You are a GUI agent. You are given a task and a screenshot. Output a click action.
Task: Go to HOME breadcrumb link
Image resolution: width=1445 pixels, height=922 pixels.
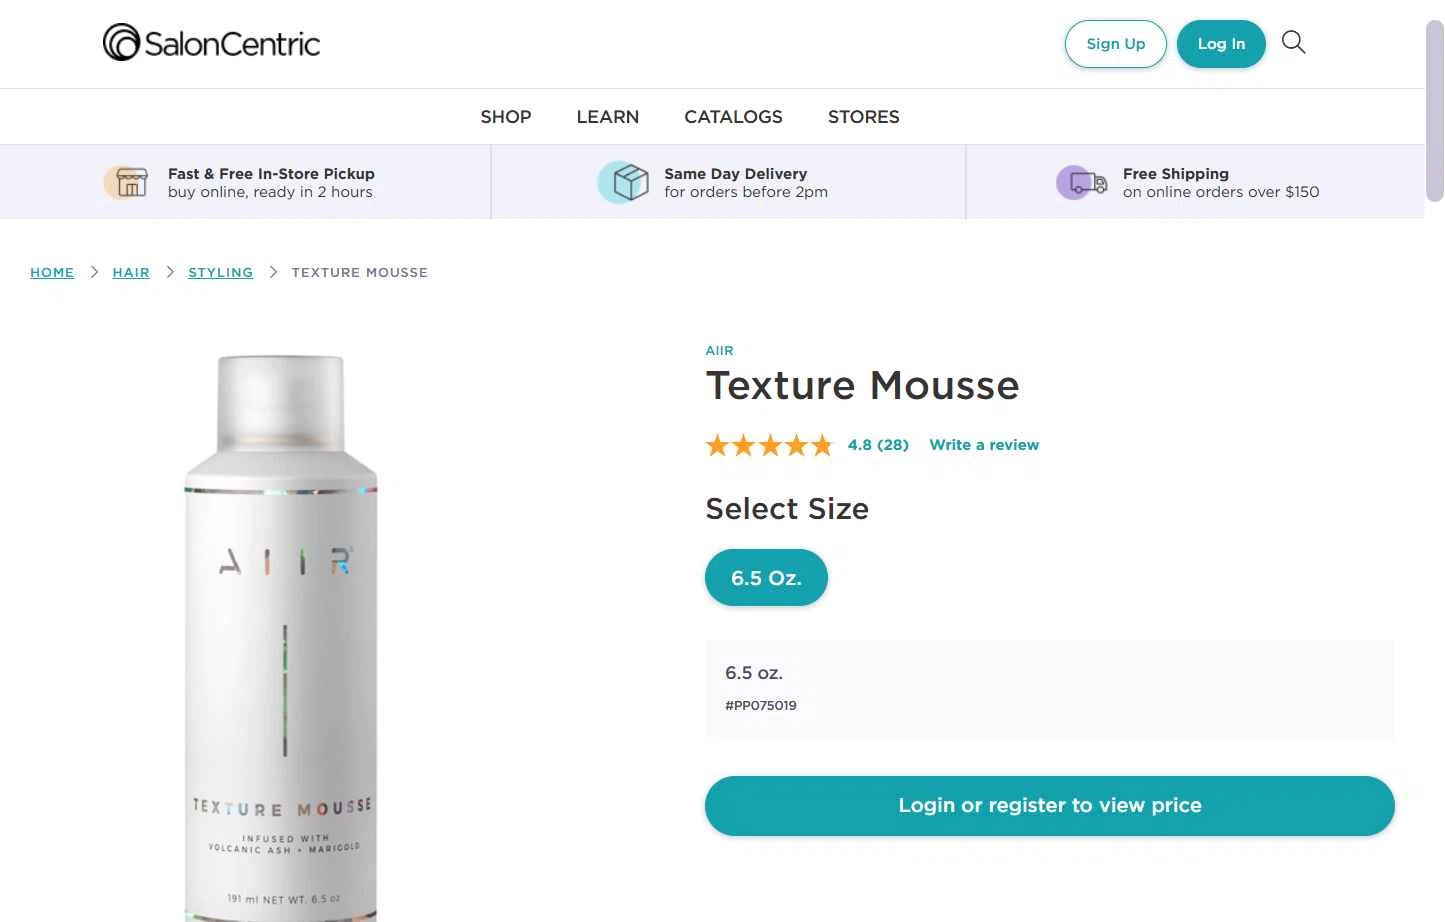52,272
